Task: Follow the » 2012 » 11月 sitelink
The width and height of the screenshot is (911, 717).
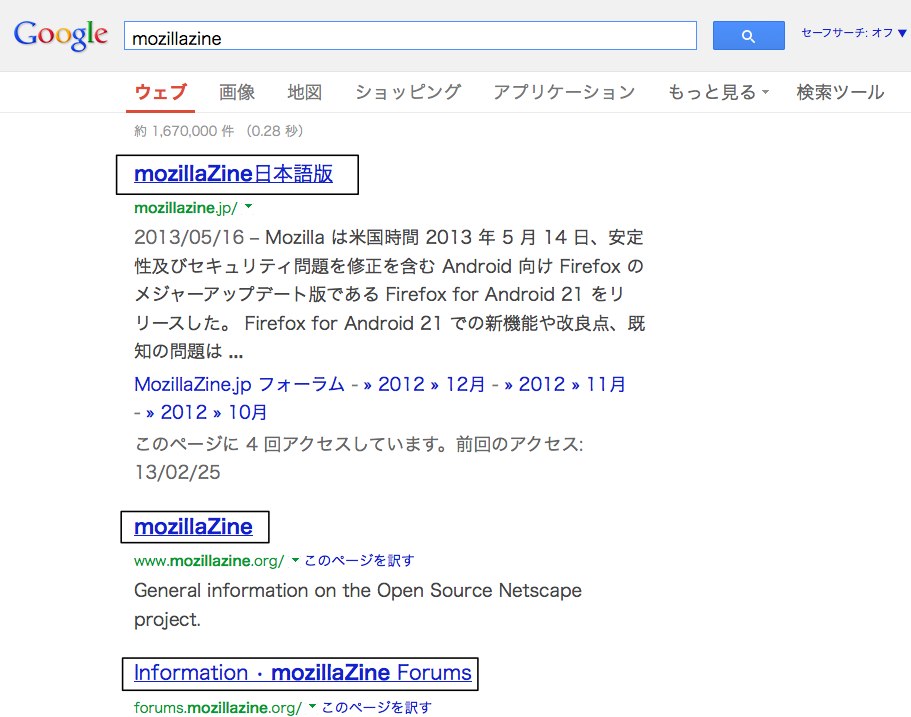Action: [565, 384]
